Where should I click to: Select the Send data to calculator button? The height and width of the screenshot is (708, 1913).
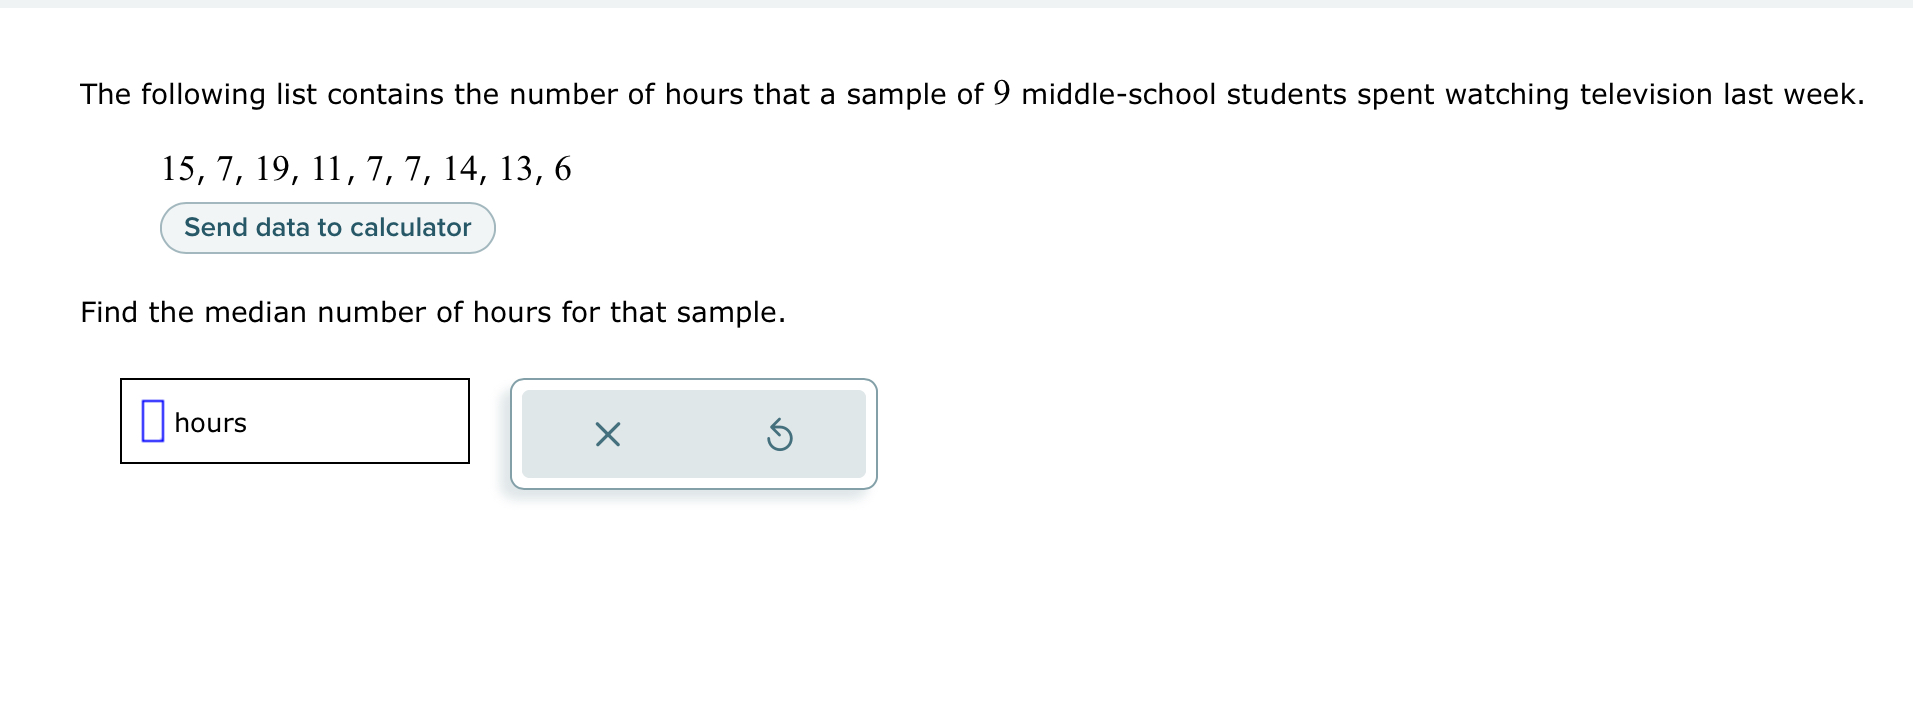coord(326,227)
